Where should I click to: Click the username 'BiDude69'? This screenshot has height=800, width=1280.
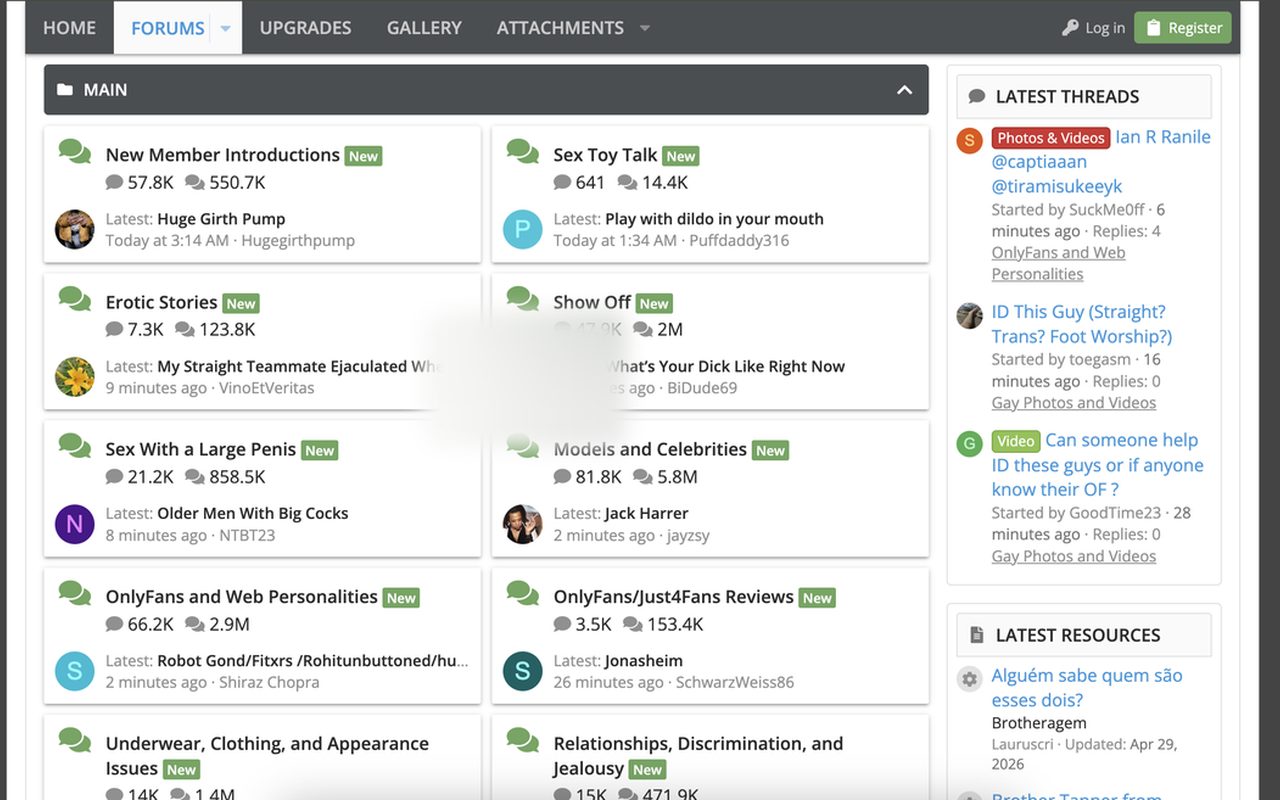click(x=702, y=388)
